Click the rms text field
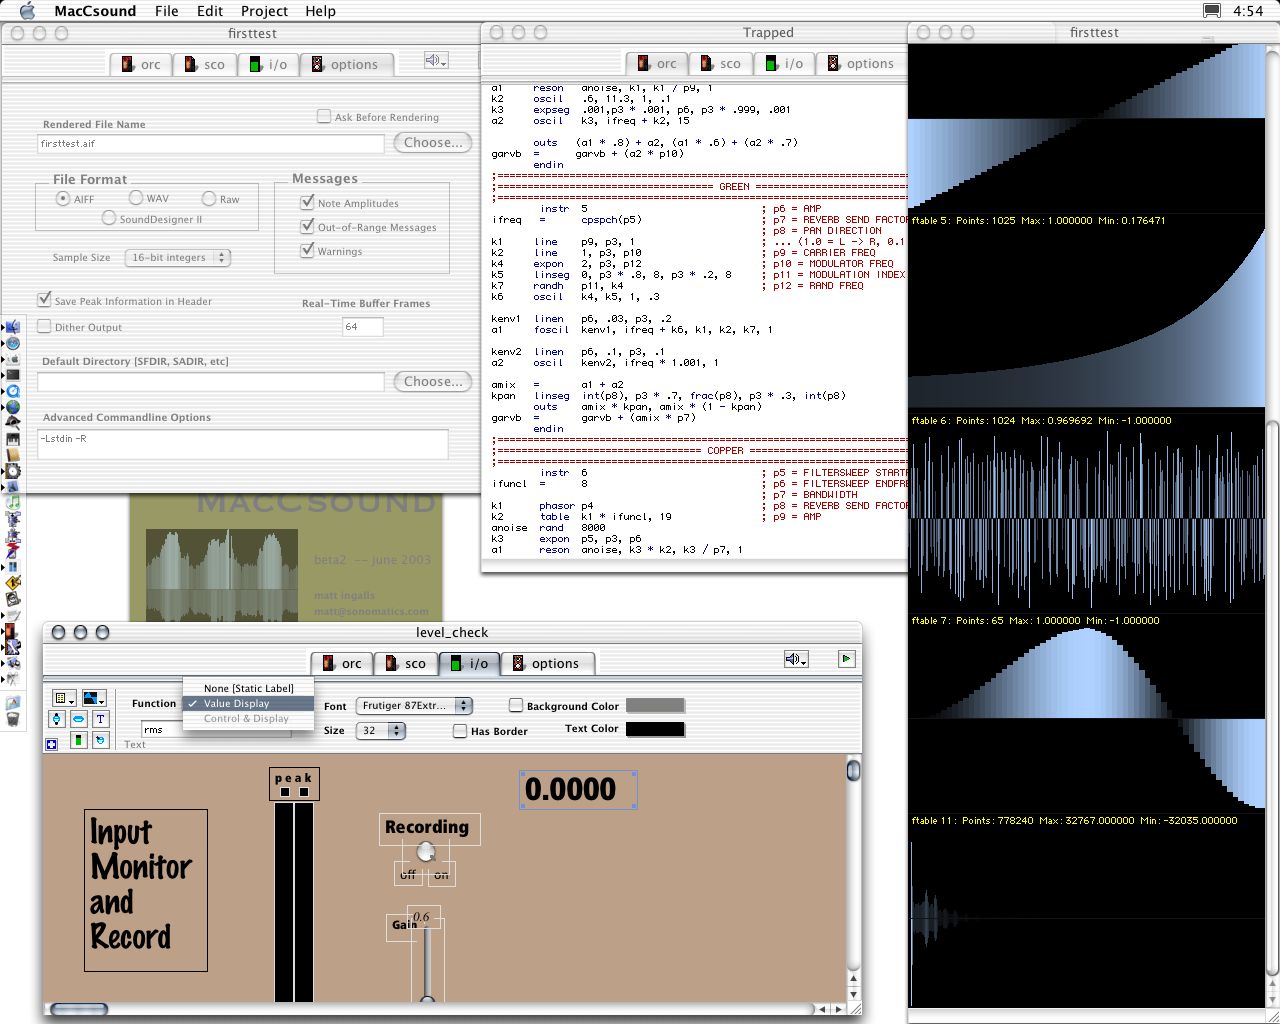Image resolution: width=1280 pixels, height=1024 pixels. pyautogui.click(x=215, y=730)
